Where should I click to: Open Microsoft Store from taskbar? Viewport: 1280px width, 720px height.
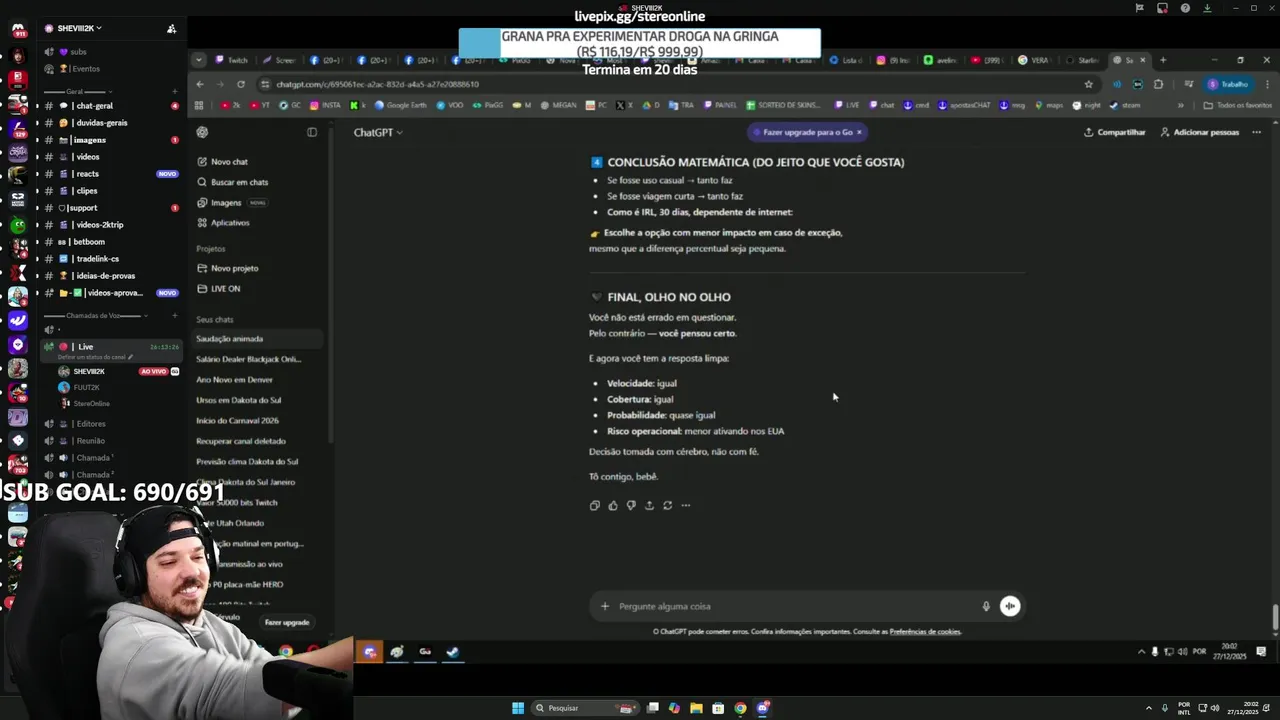tap(718, 708)
